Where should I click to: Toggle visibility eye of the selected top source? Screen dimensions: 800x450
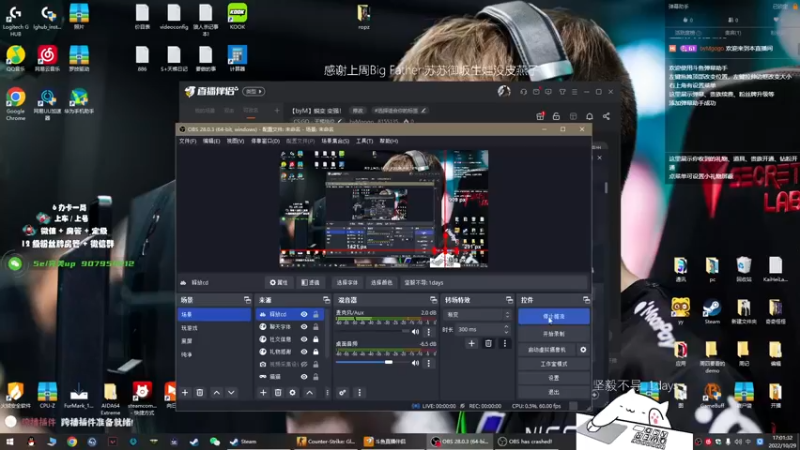(304, 314)
